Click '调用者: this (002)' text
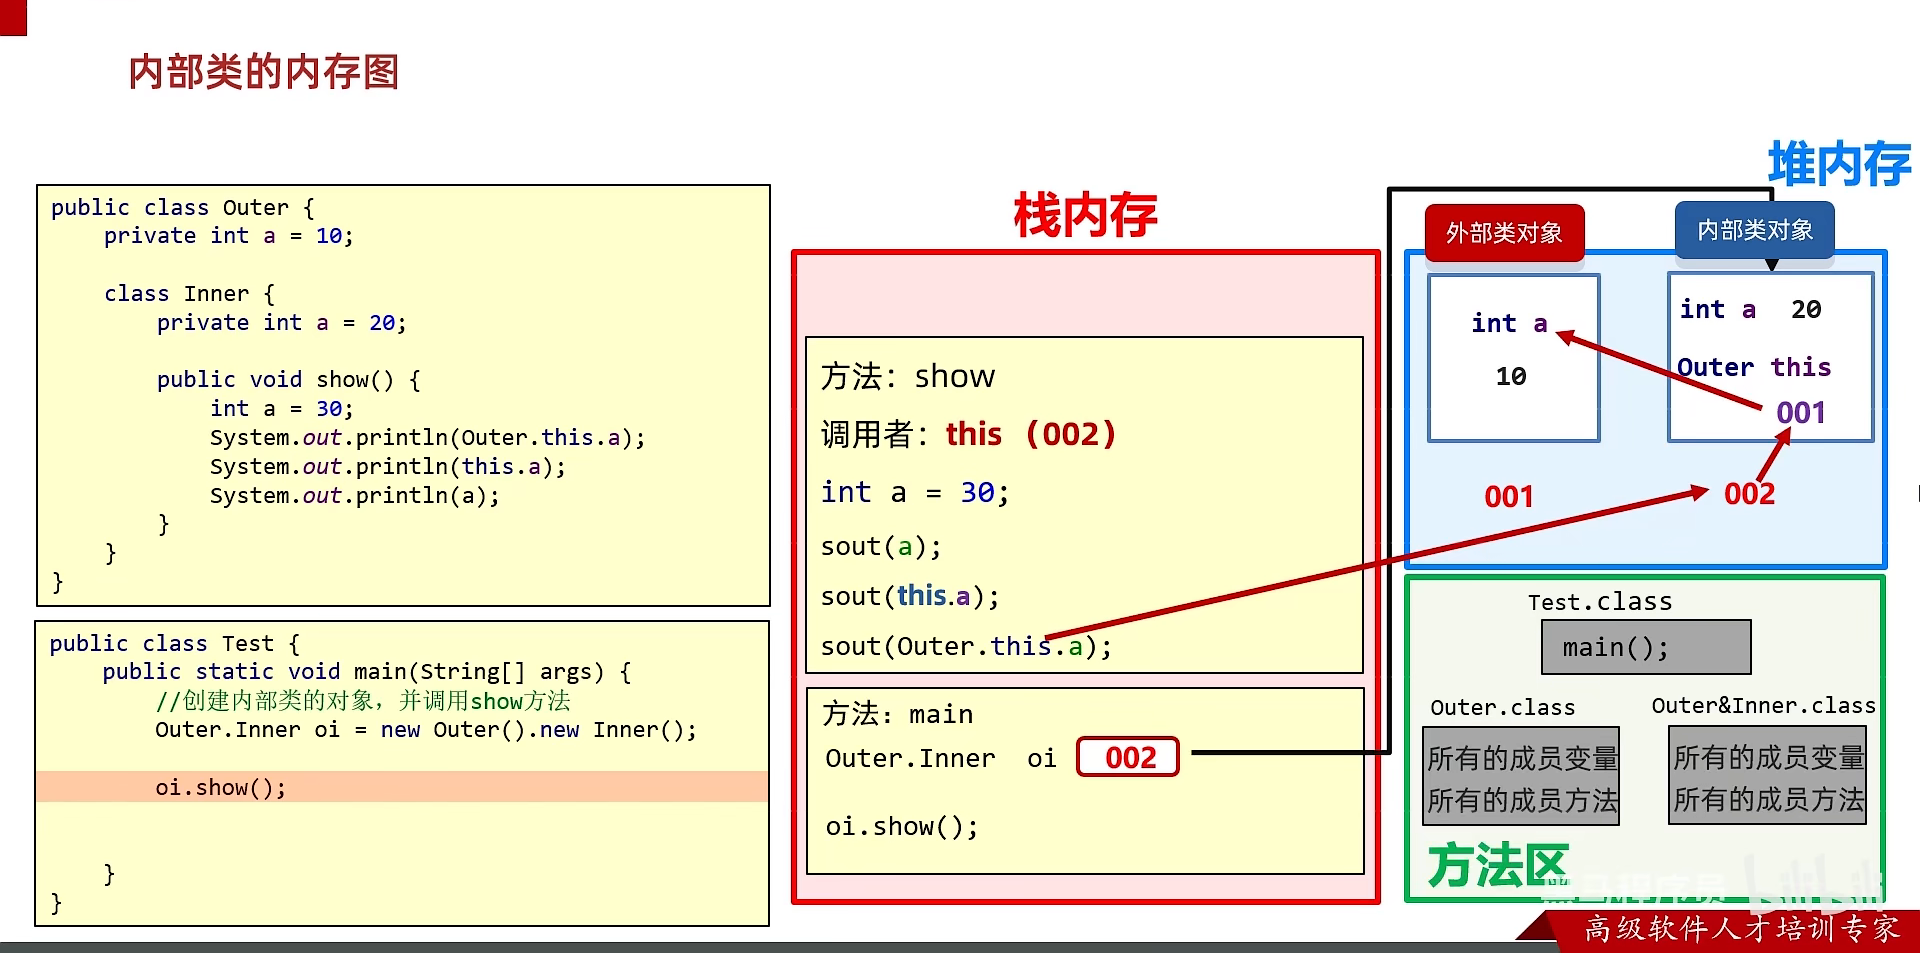The image size is (1920, 953). (968, 434)
